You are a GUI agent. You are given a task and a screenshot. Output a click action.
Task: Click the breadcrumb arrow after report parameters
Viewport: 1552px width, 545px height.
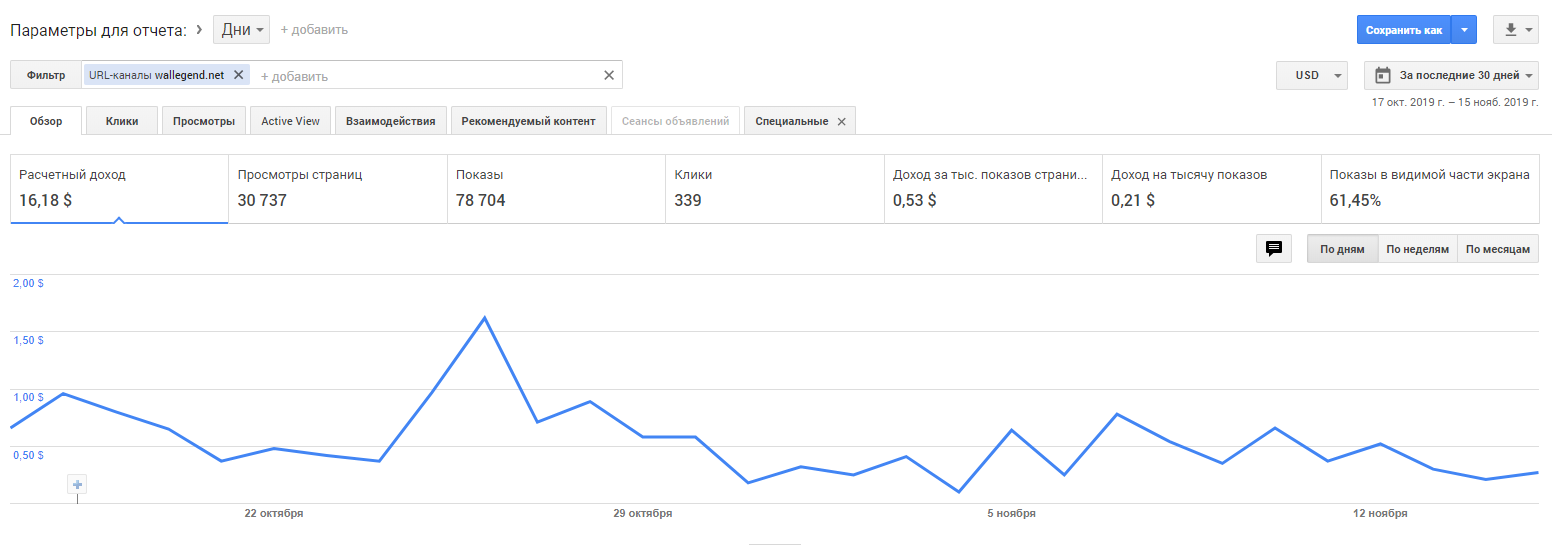pos(199,29)
